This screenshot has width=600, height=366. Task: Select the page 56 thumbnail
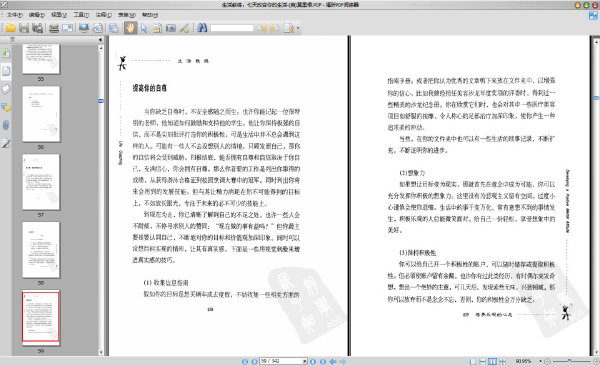(41, 114)
